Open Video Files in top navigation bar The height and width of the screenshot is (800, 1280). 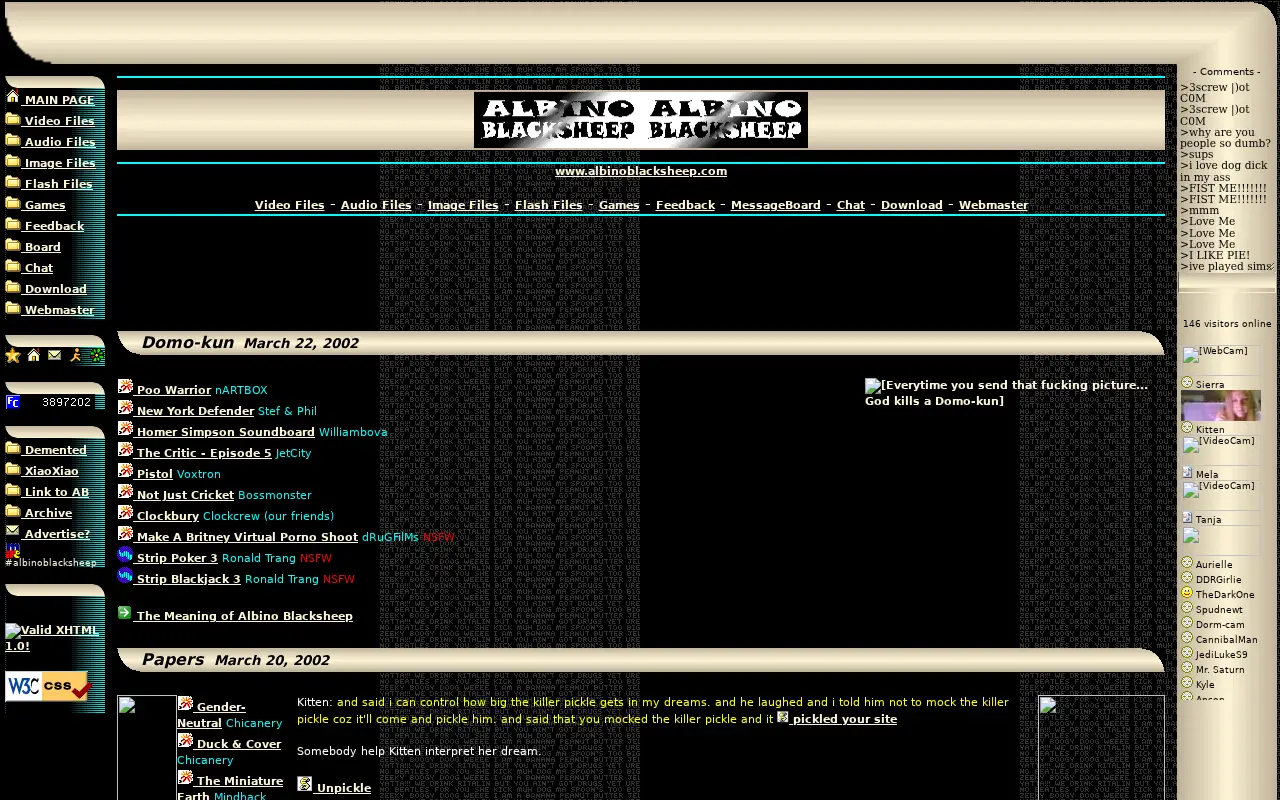(289, 205)
